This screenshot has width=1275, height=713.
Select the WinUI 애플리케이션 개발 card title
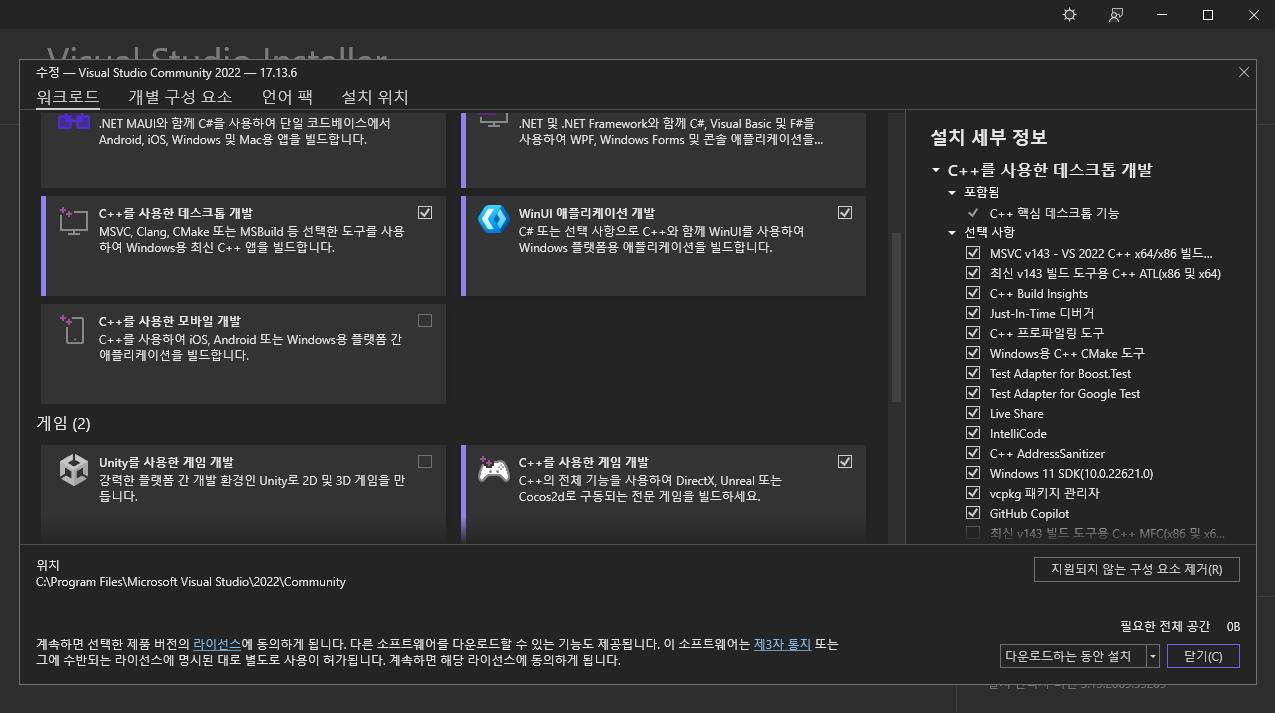(587, 213)
